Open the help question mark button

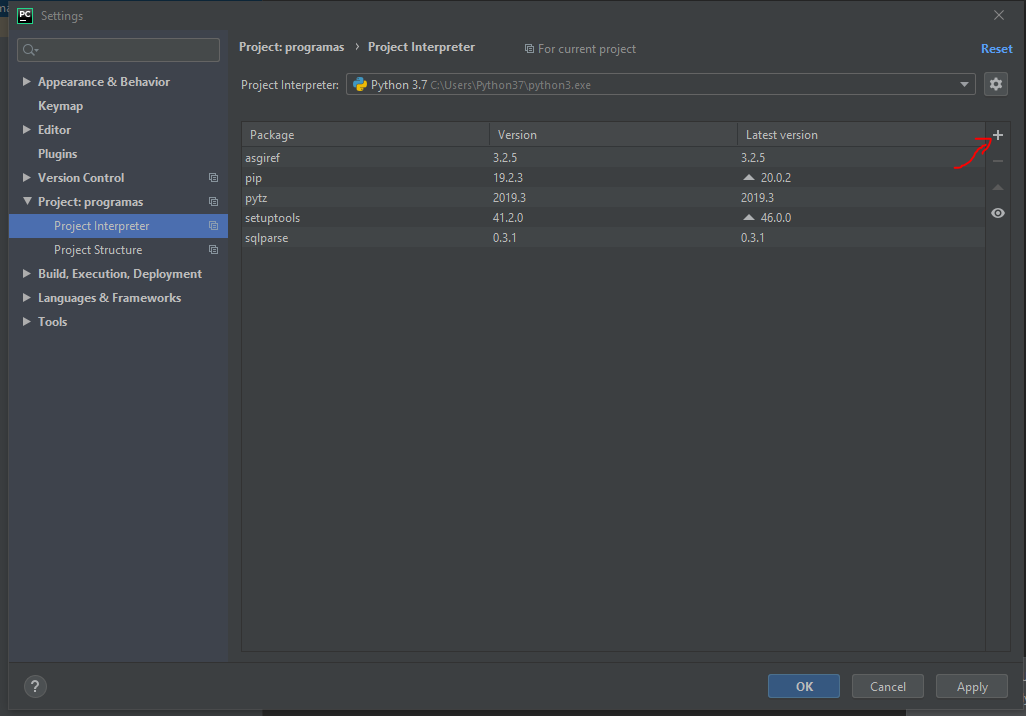35,687
